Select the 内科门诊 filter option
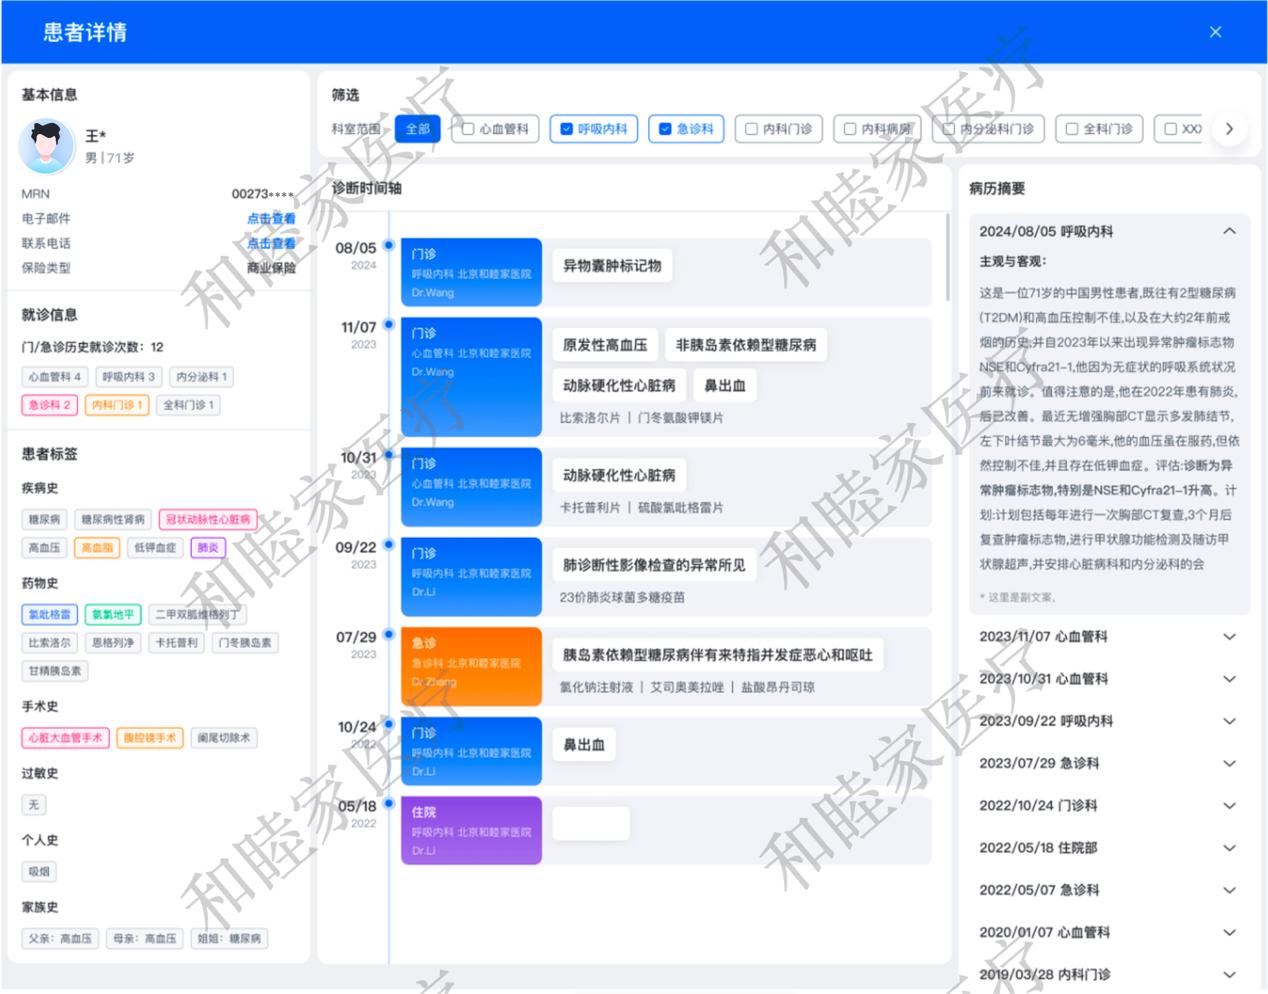The width and height of the screenshot is (1268, 994). 752,129
